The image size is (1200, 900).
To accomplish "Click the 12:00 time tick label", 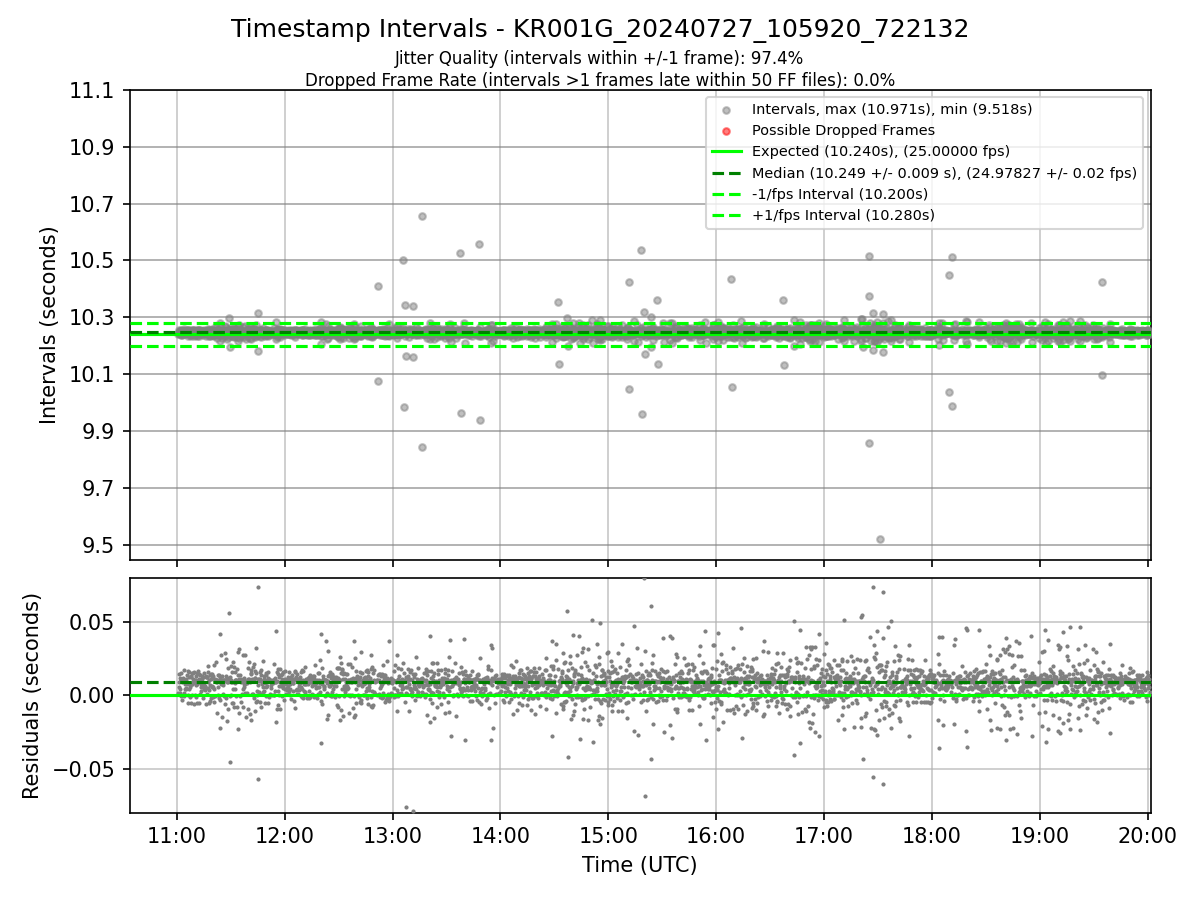I will coord(285,833).
